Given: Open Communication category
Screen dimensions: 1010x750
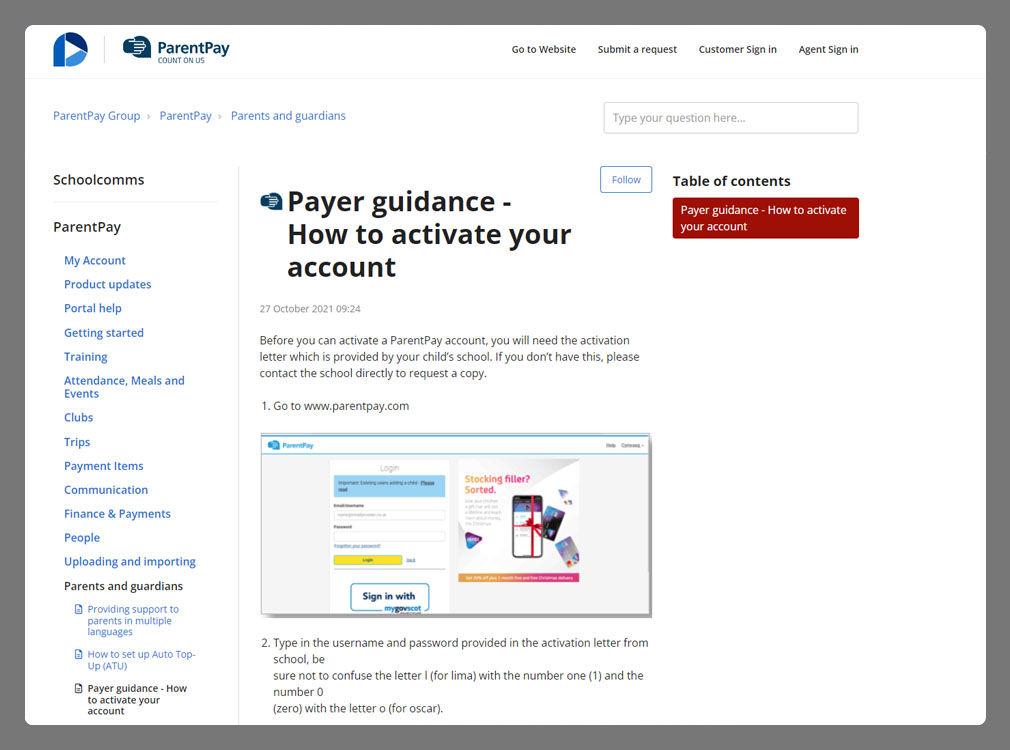Looking at the screenshot, I should (106, 490).
